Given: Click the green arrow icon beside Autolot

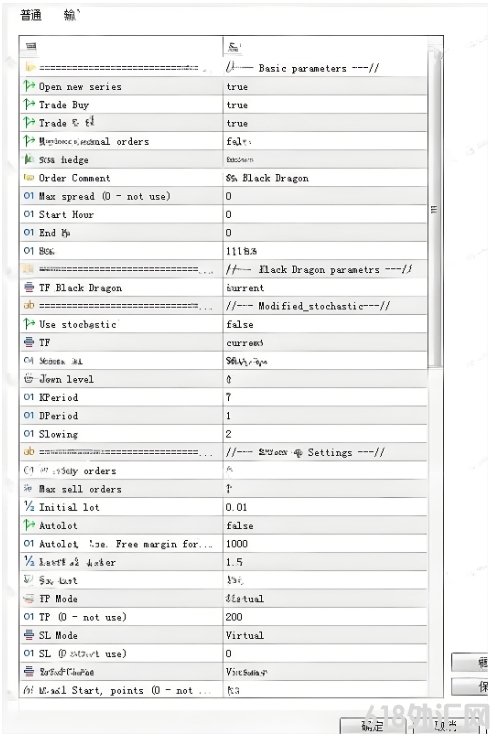Looking at the screenshot, I should coord(29,526).
